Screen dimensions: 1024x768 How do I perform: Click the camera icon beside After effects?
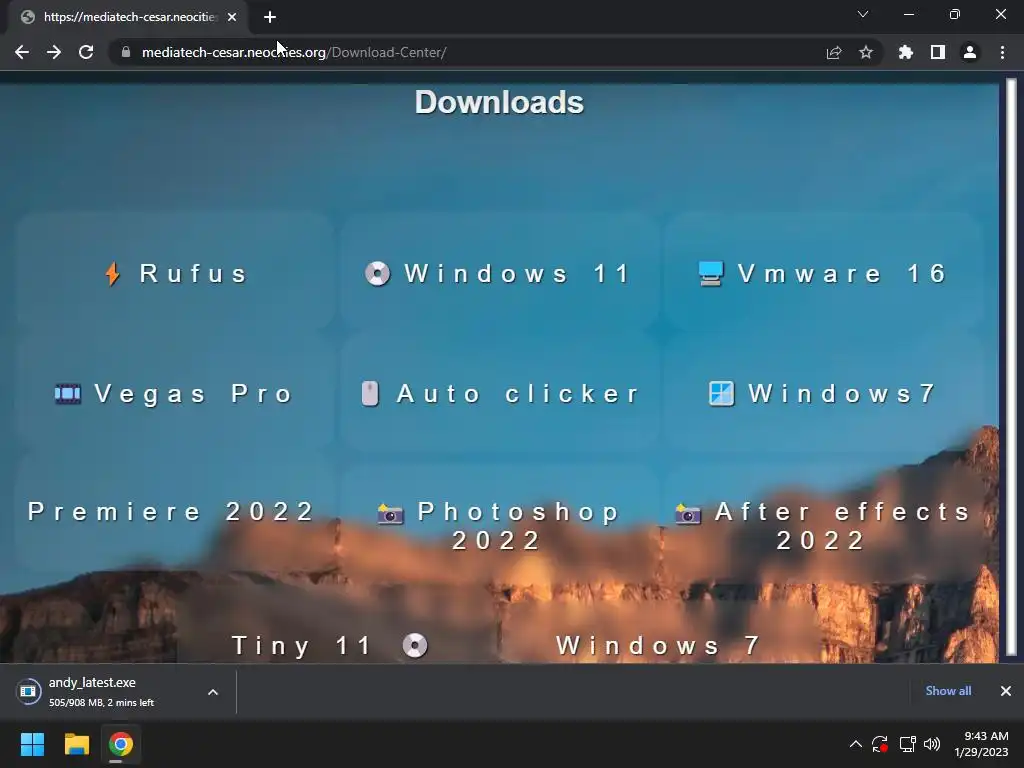[688, 514]
